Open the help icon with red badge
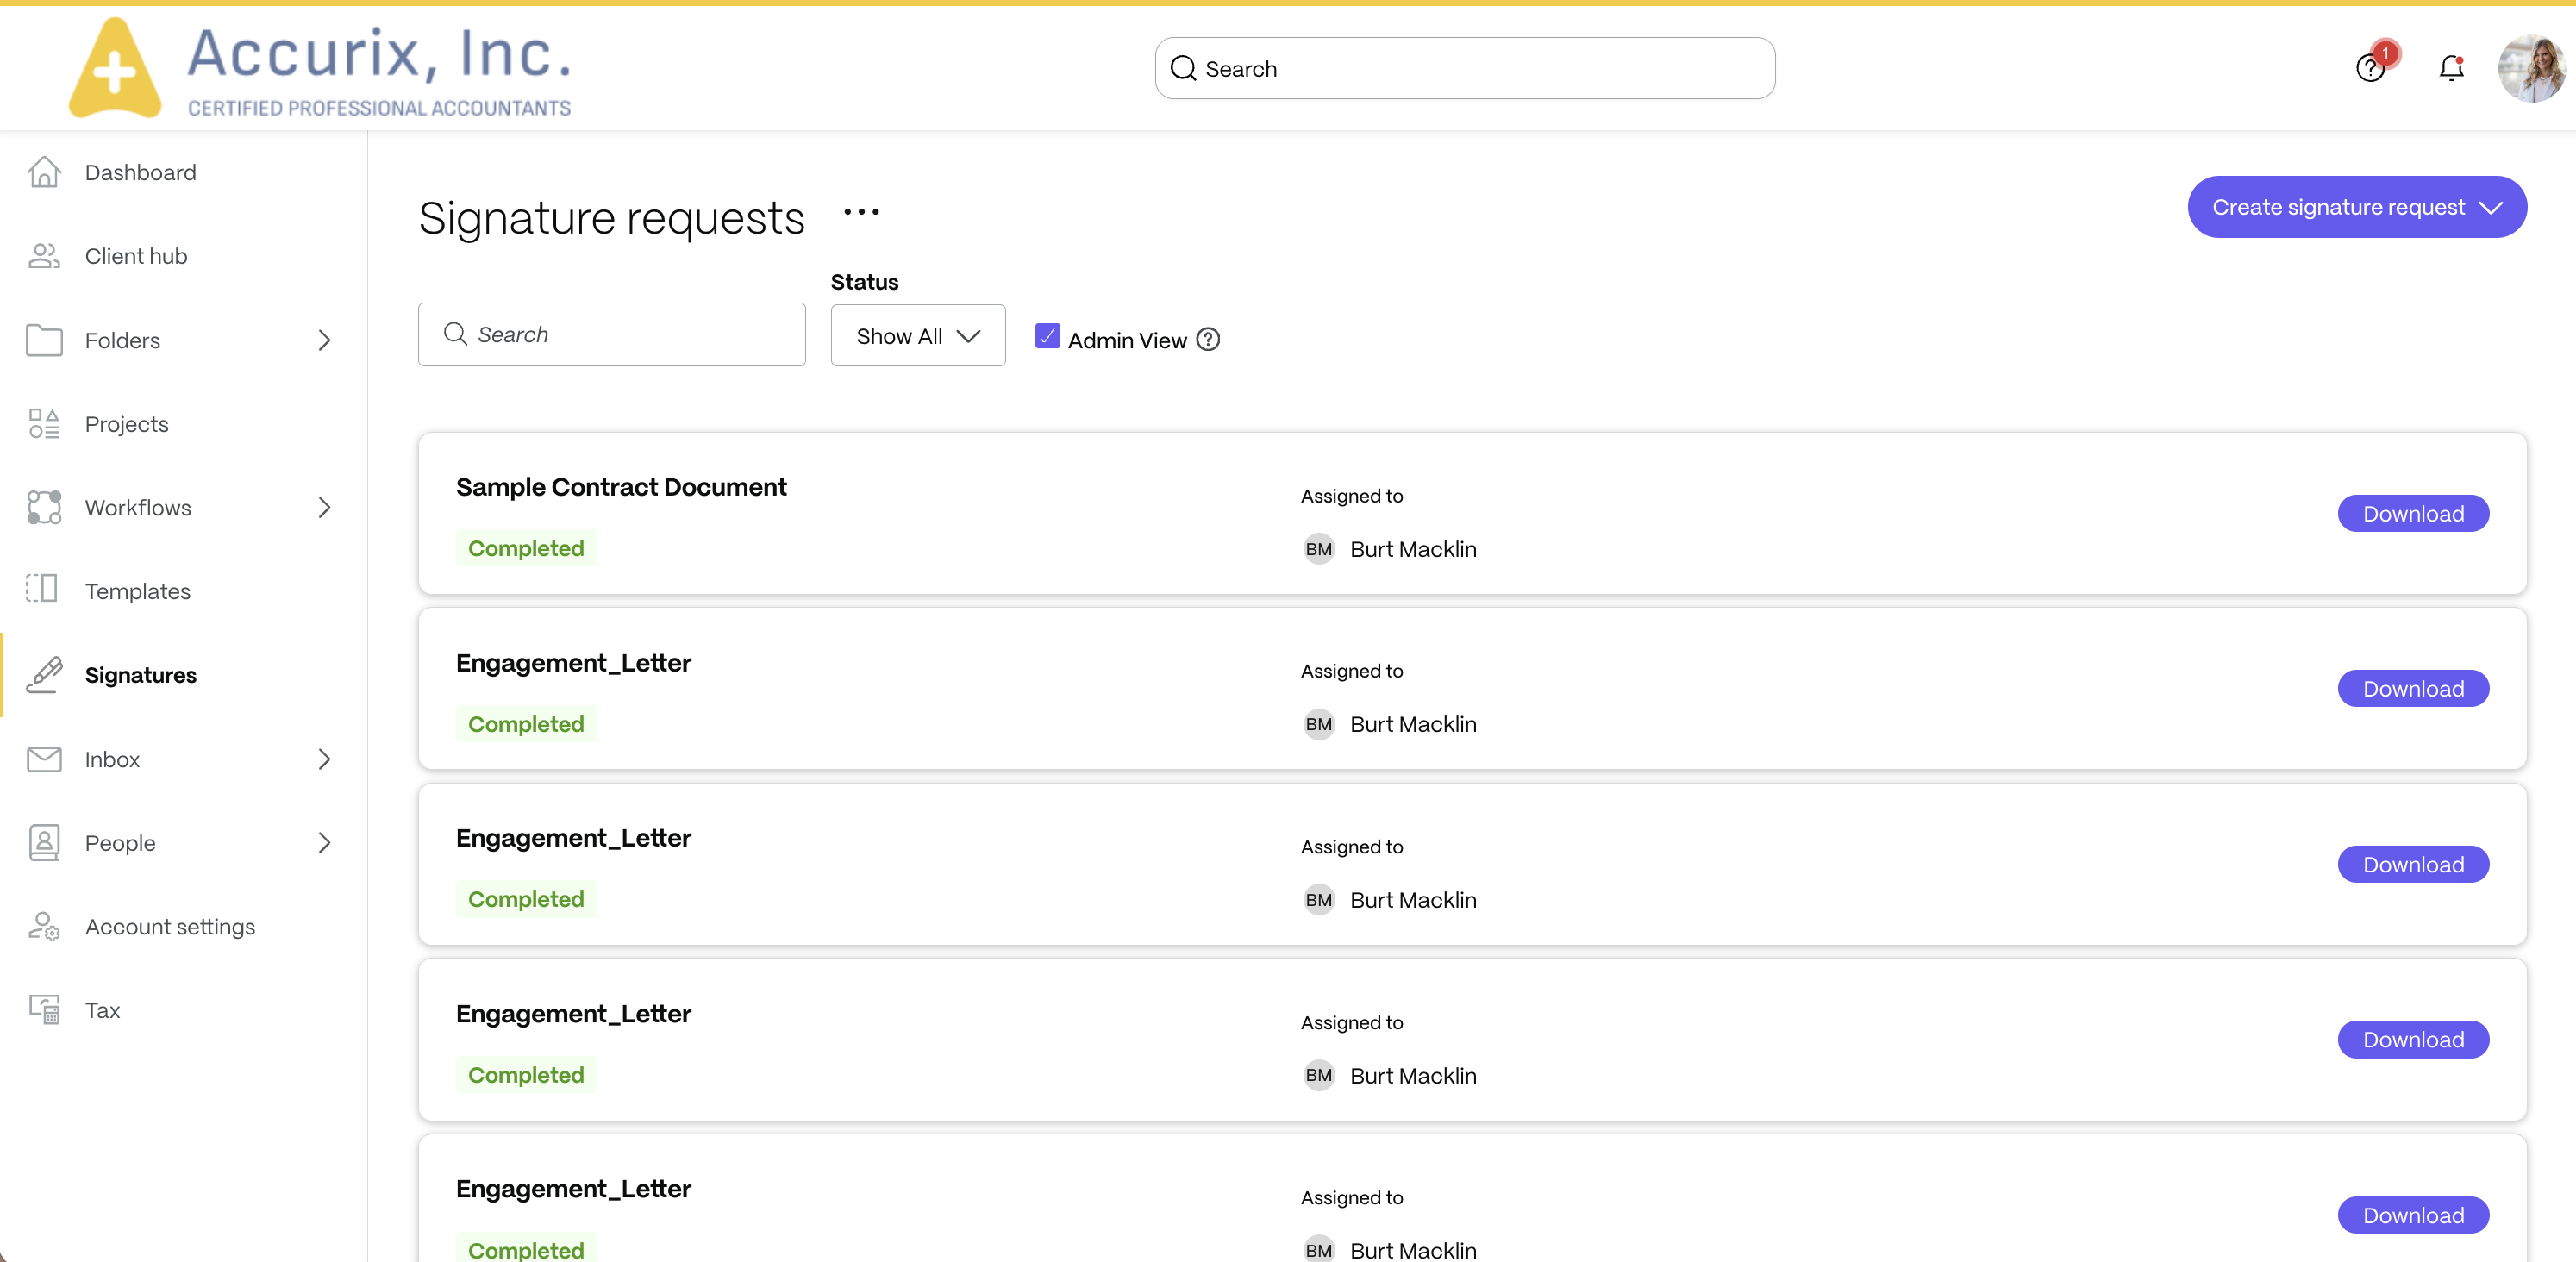Image resolution: width=2576 pixels, height=1262 pixels. tap(2371, 67)
